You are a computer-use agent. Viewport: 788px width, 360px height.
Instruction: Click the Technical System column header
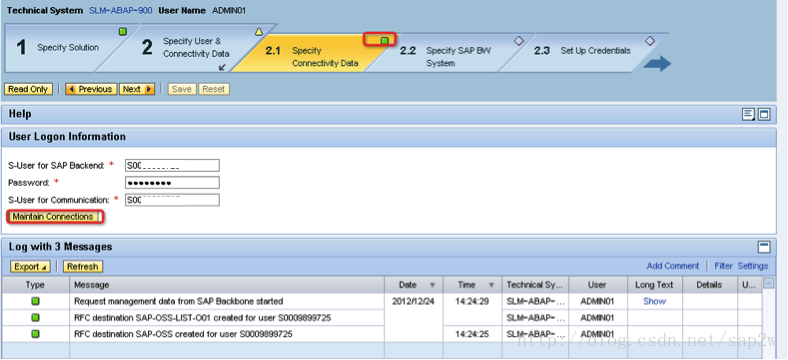pyautogui.click(x=535, y=285)
